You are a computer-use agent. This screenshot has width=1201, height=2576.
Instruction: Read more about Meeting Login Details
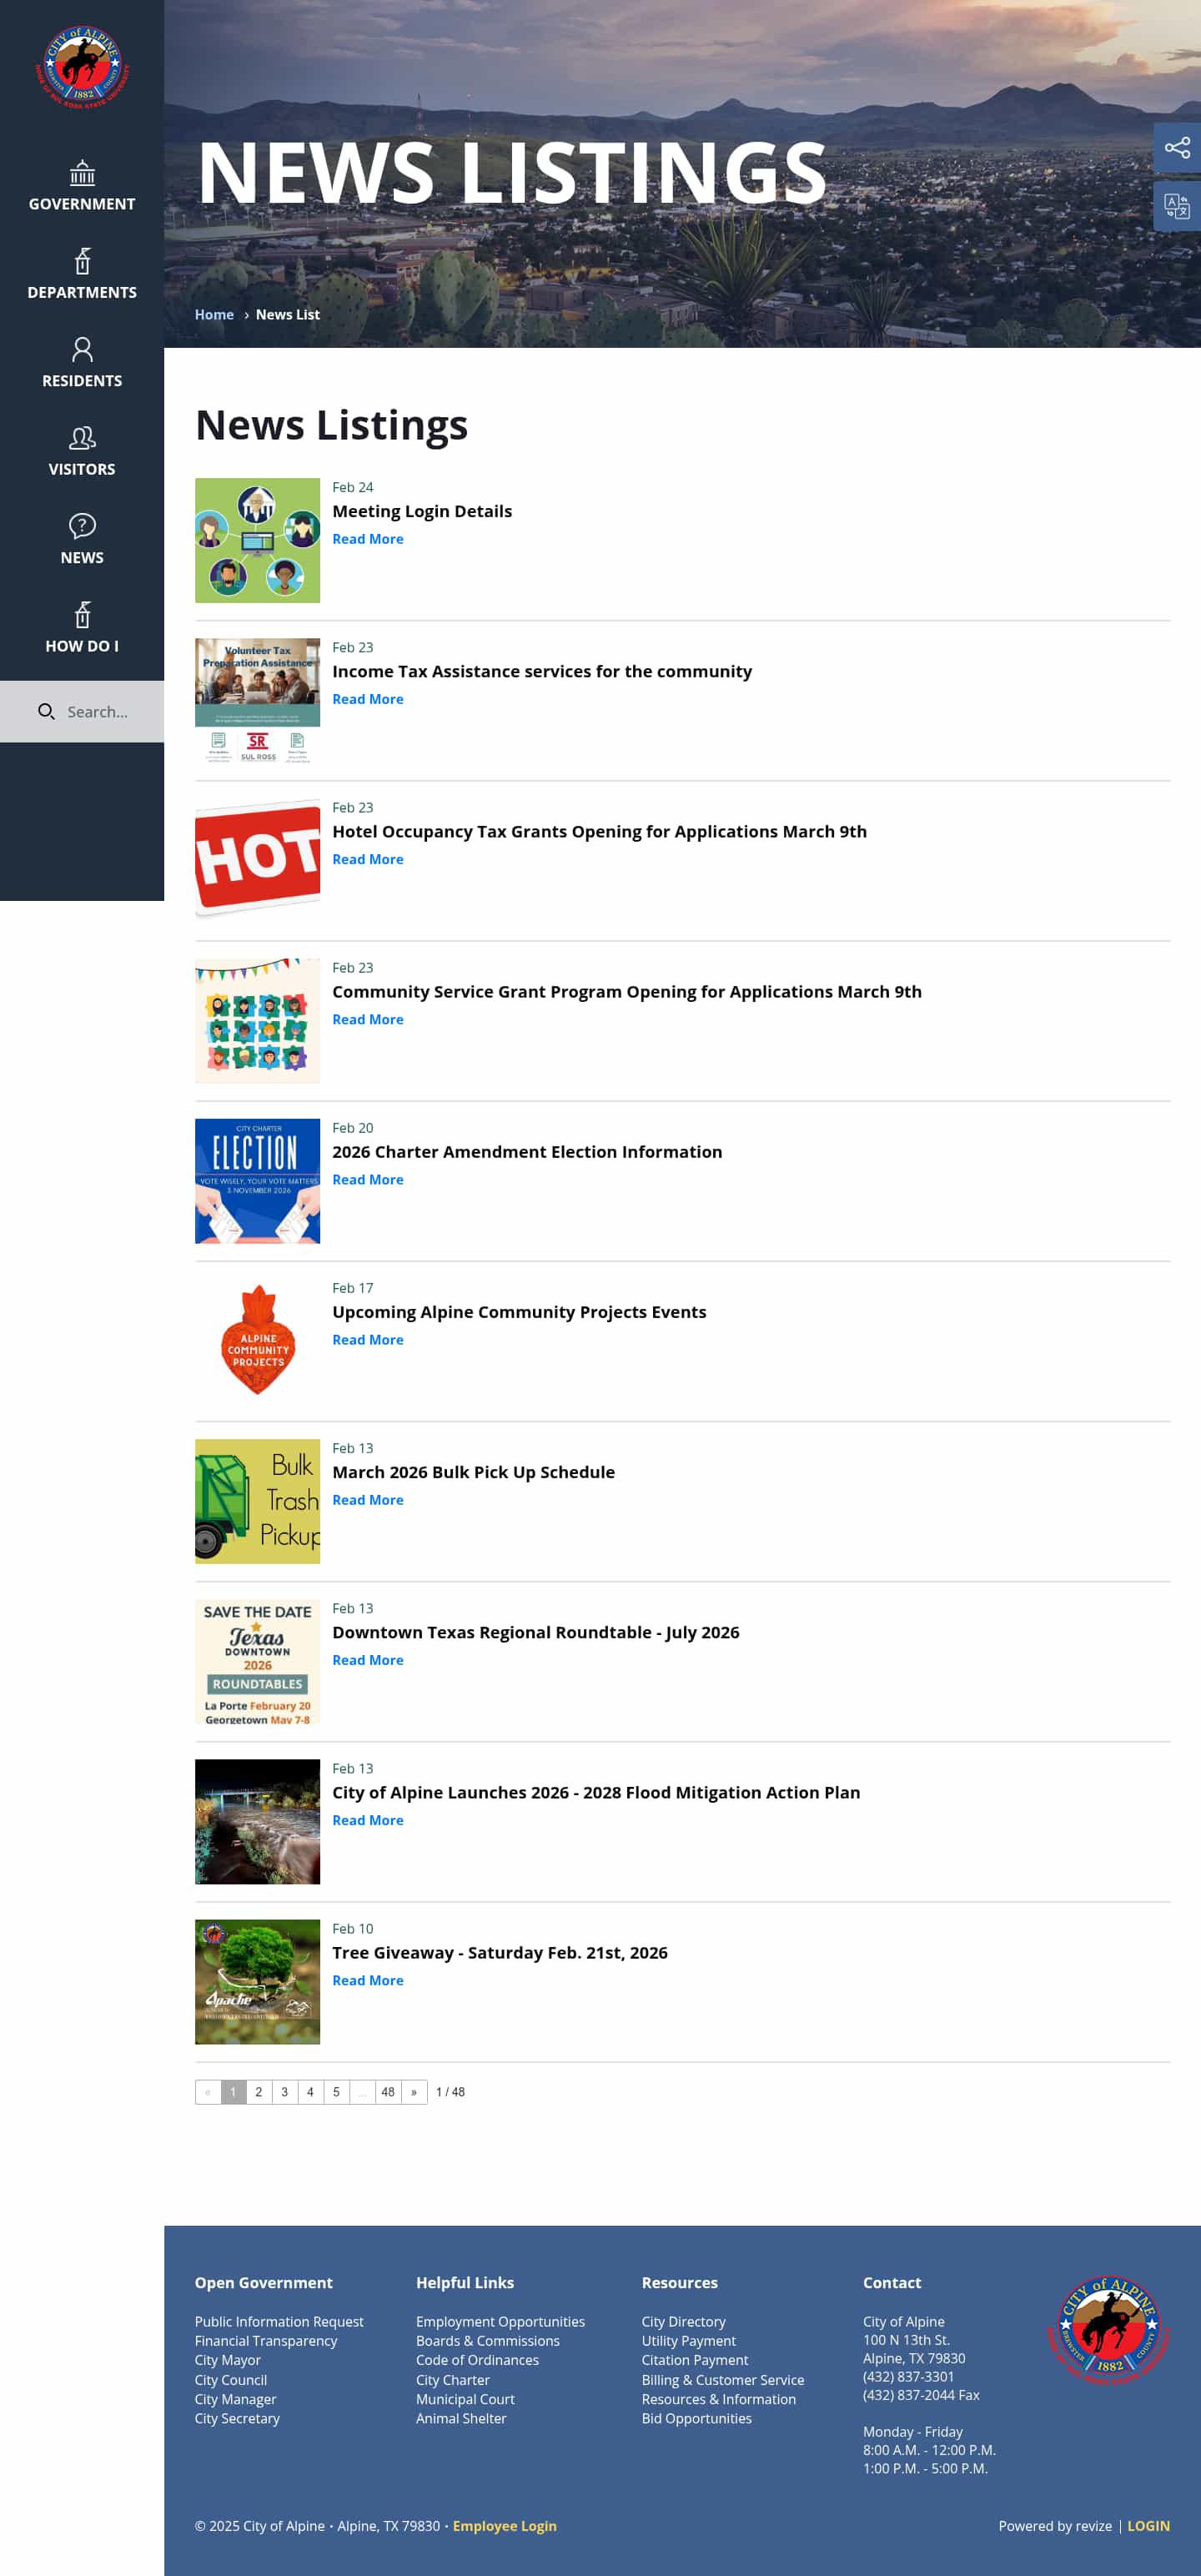point(368,539)
